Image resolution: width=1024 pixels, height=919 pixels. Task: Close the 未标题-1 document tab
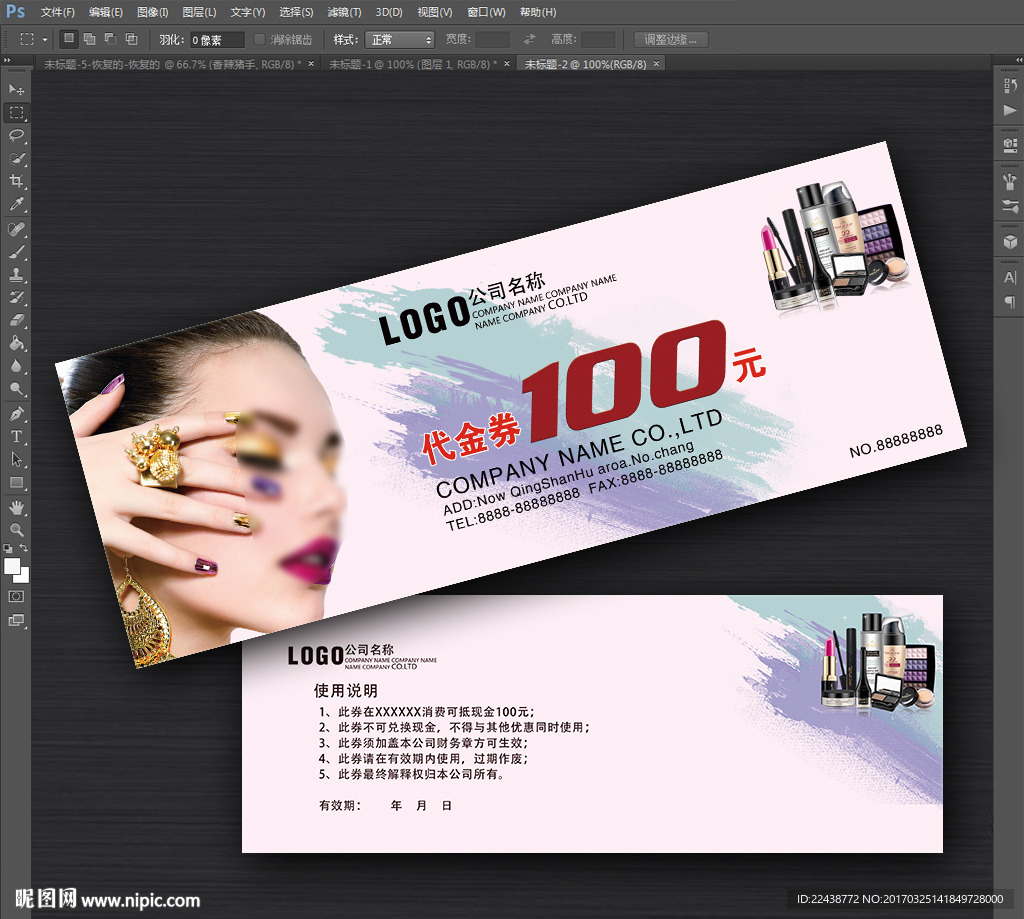[x=507, y=63]
